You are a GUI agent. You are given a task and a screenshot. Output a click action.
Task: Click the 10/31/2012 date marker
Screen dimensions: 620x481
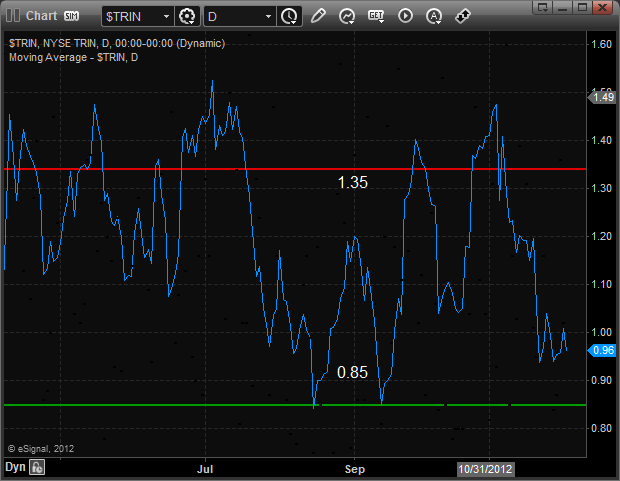pos(486,469)
